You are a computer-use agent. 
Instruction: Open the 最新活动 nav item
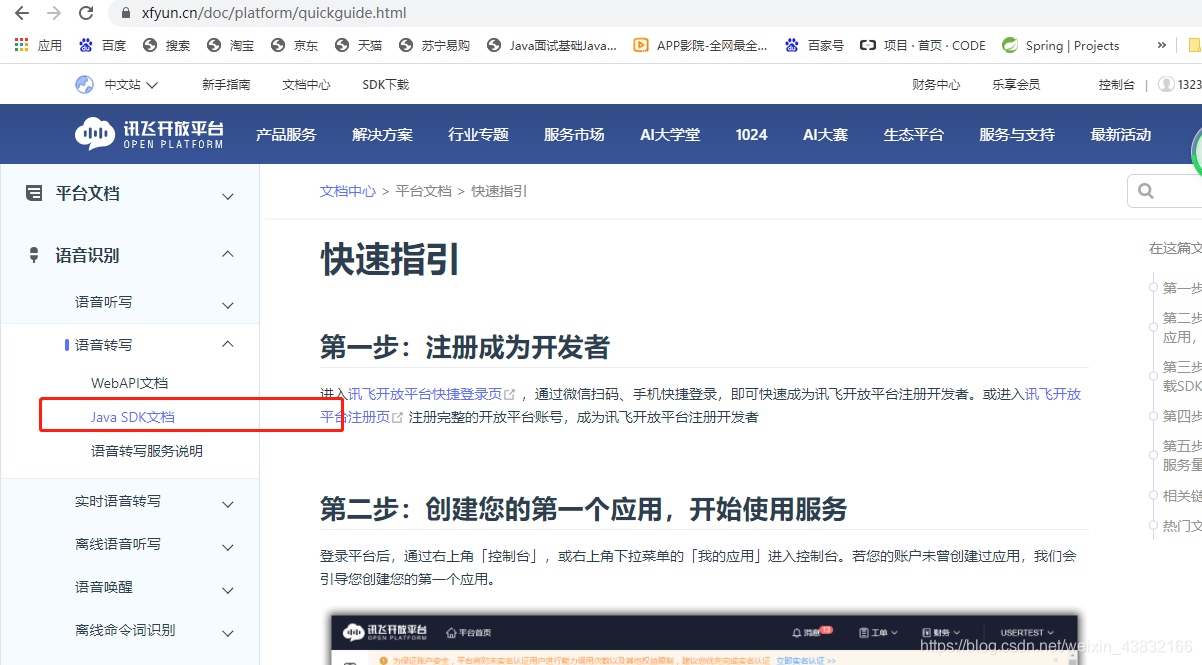1120,134
